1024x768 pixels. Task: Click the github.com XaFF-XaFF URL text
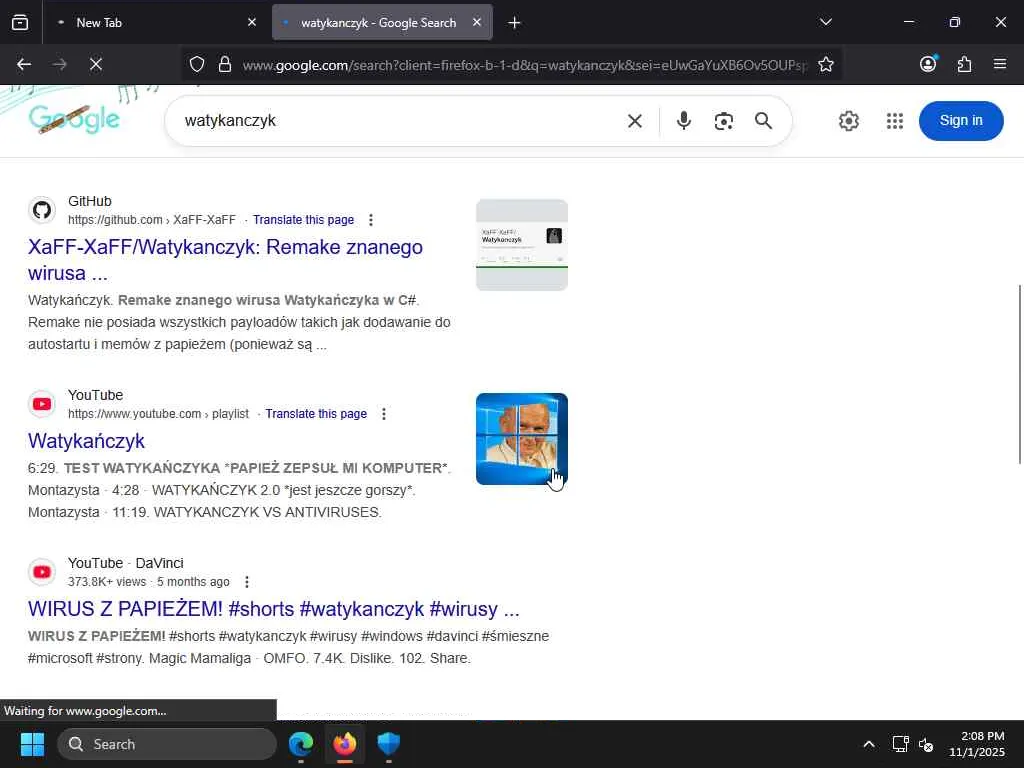152,220
